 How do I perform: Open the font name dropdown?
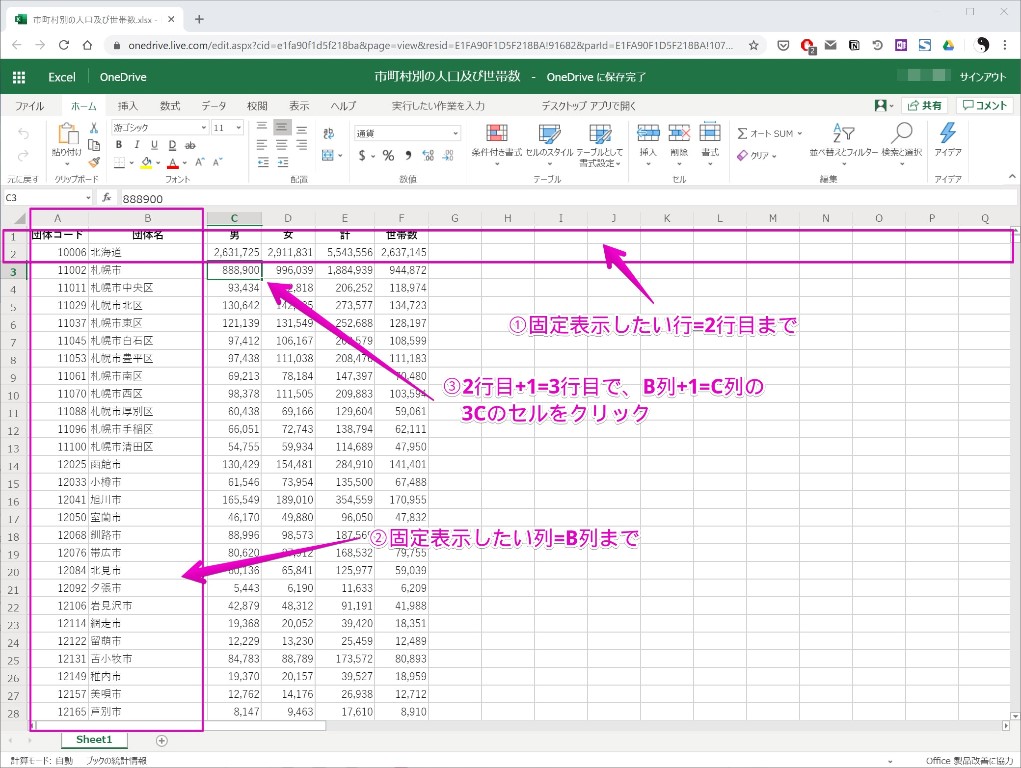pos(159,128)
